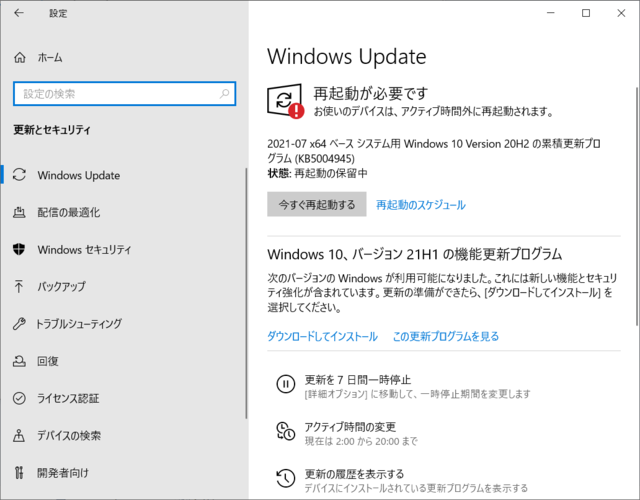Click the main pane vertical scrollbar
The width and height of the screenshot is (640, 500).
tap(636, 206)
